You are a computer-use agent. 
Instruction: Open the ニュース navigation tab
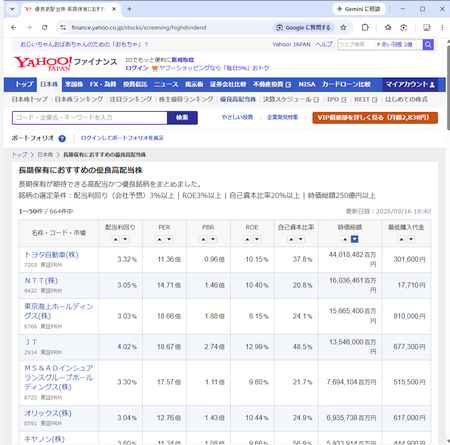coord(166,85)
